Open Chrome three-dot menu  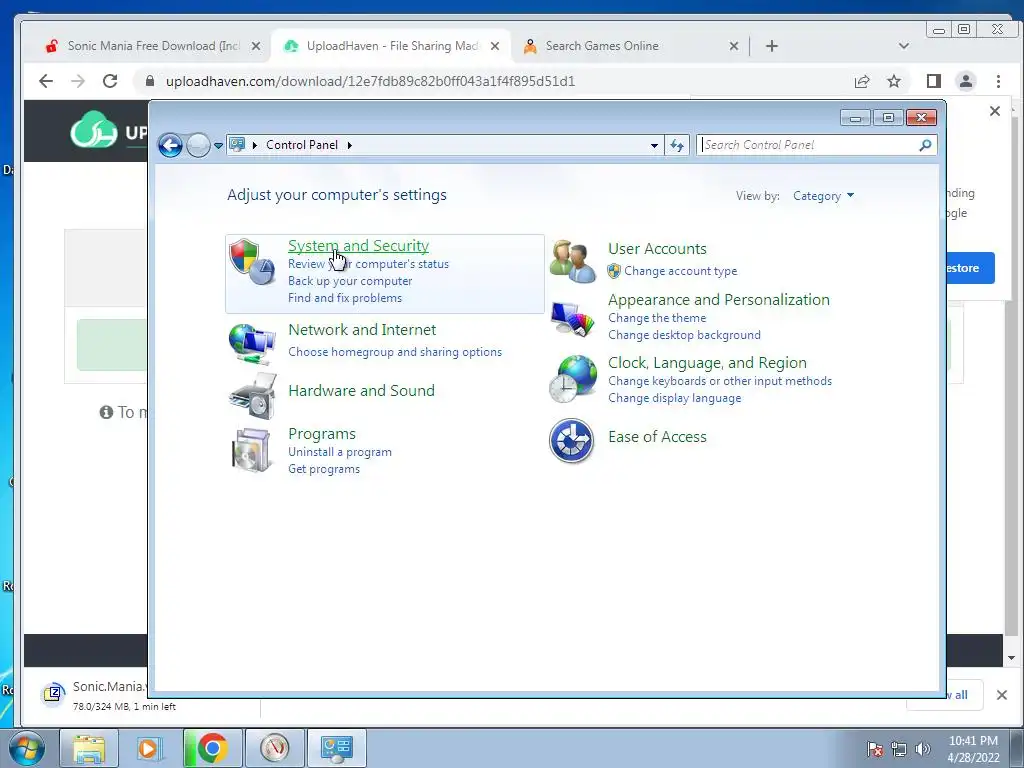pyautogui.click(x=999, y=81)
